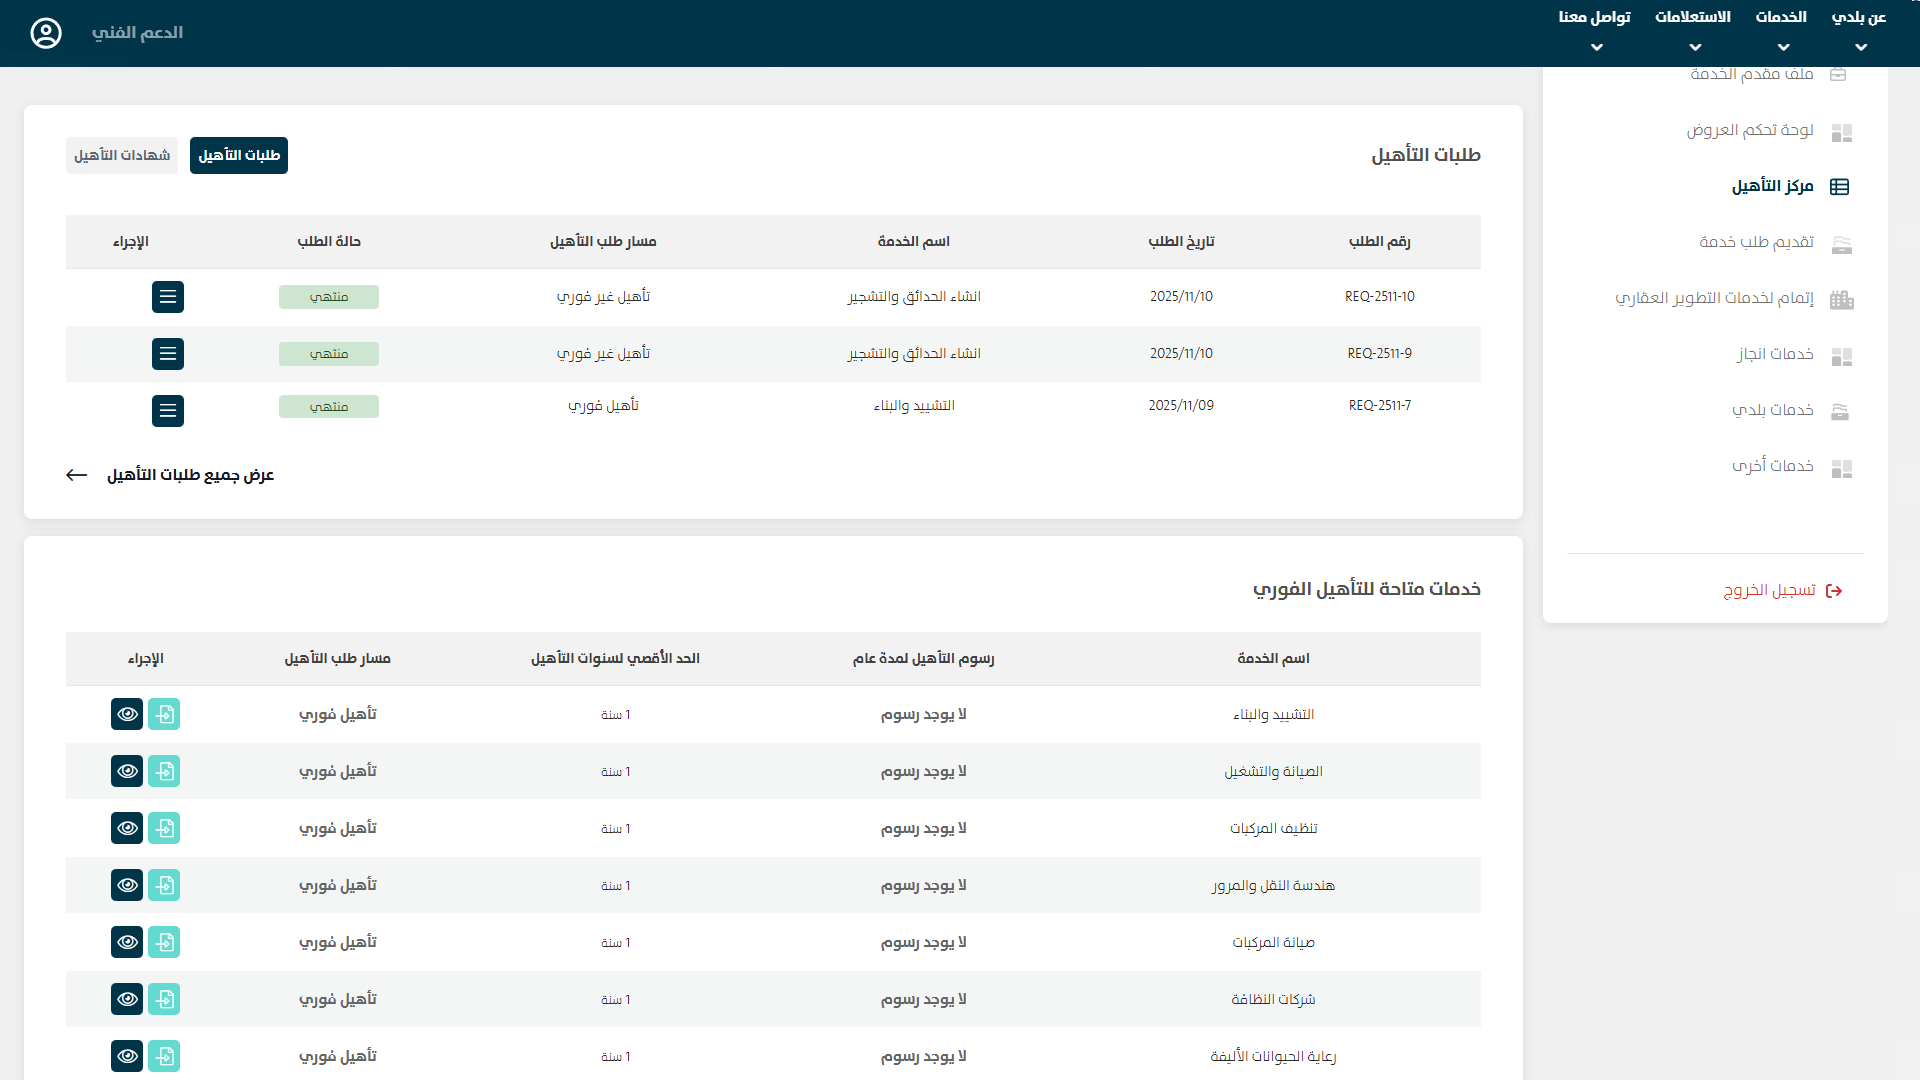The width and height of the screenshot is (1920, 1080).
Task: View details eye icon for هندسة النقل والمرور
Action: pos(127,885)
